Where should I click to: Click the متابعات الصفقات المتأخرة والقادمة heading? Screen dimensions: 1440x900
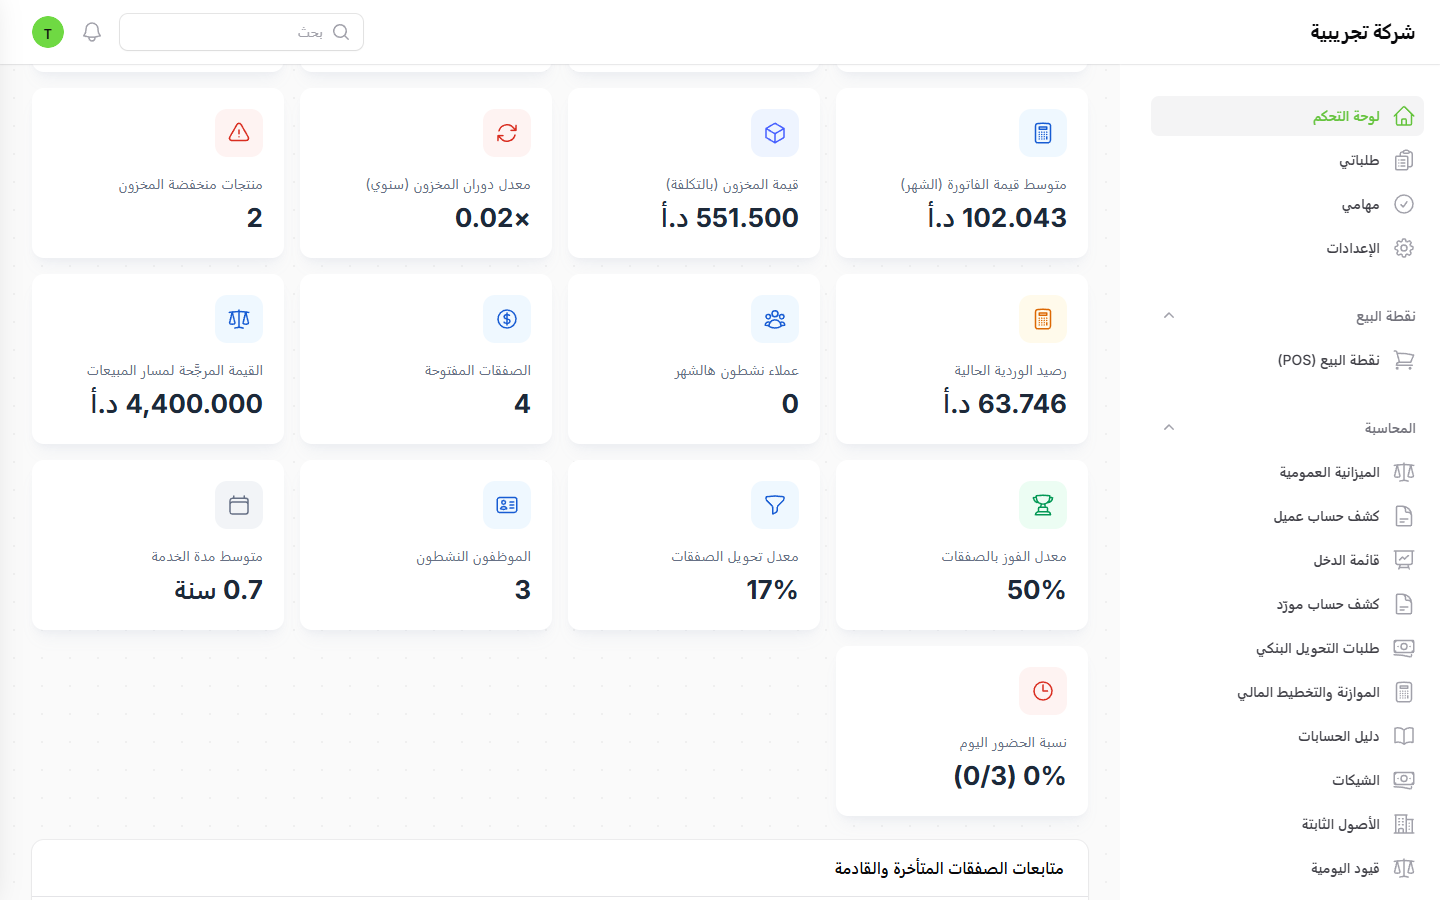click(949, 868)
